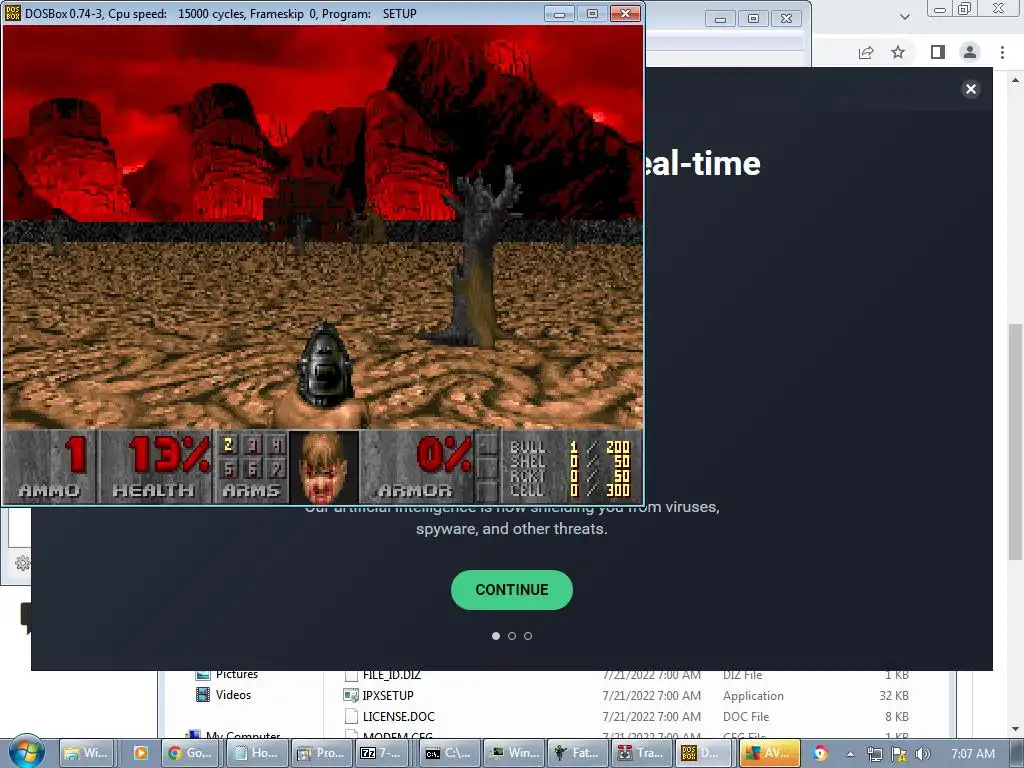Minimize the DOSBox window
1024x768 pixels.
(560, 14)
